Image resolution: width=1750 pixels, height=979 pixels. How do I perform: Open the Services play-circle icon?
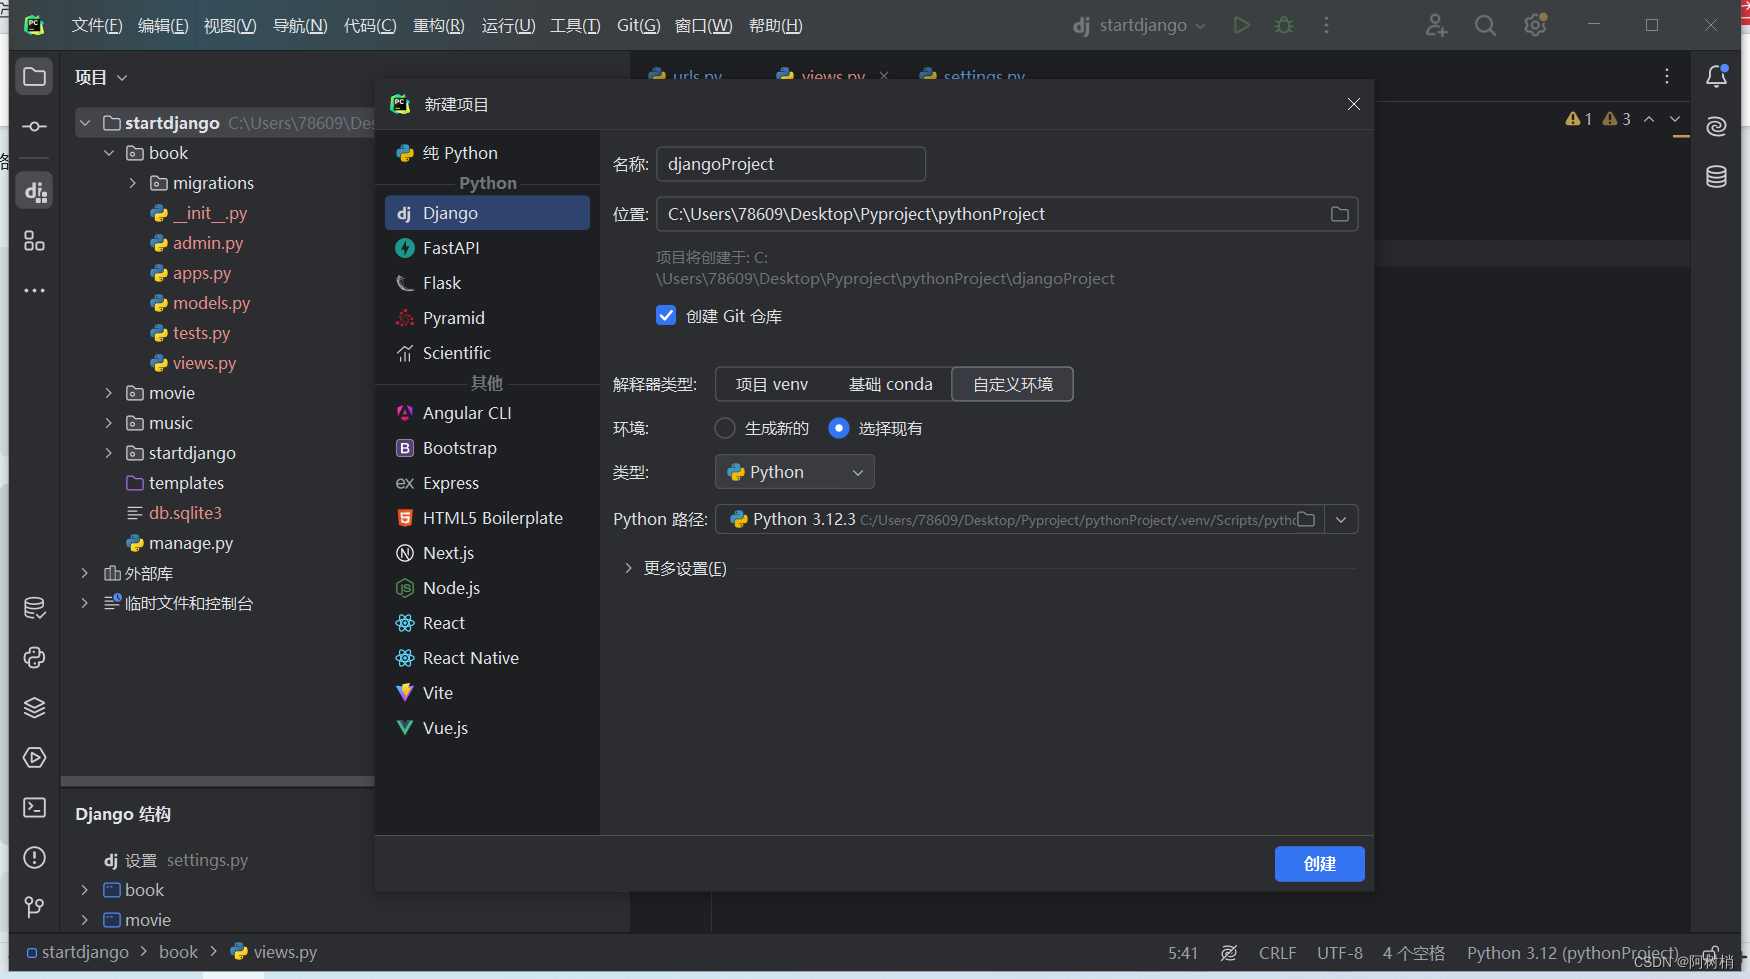(x=34, y=758)
